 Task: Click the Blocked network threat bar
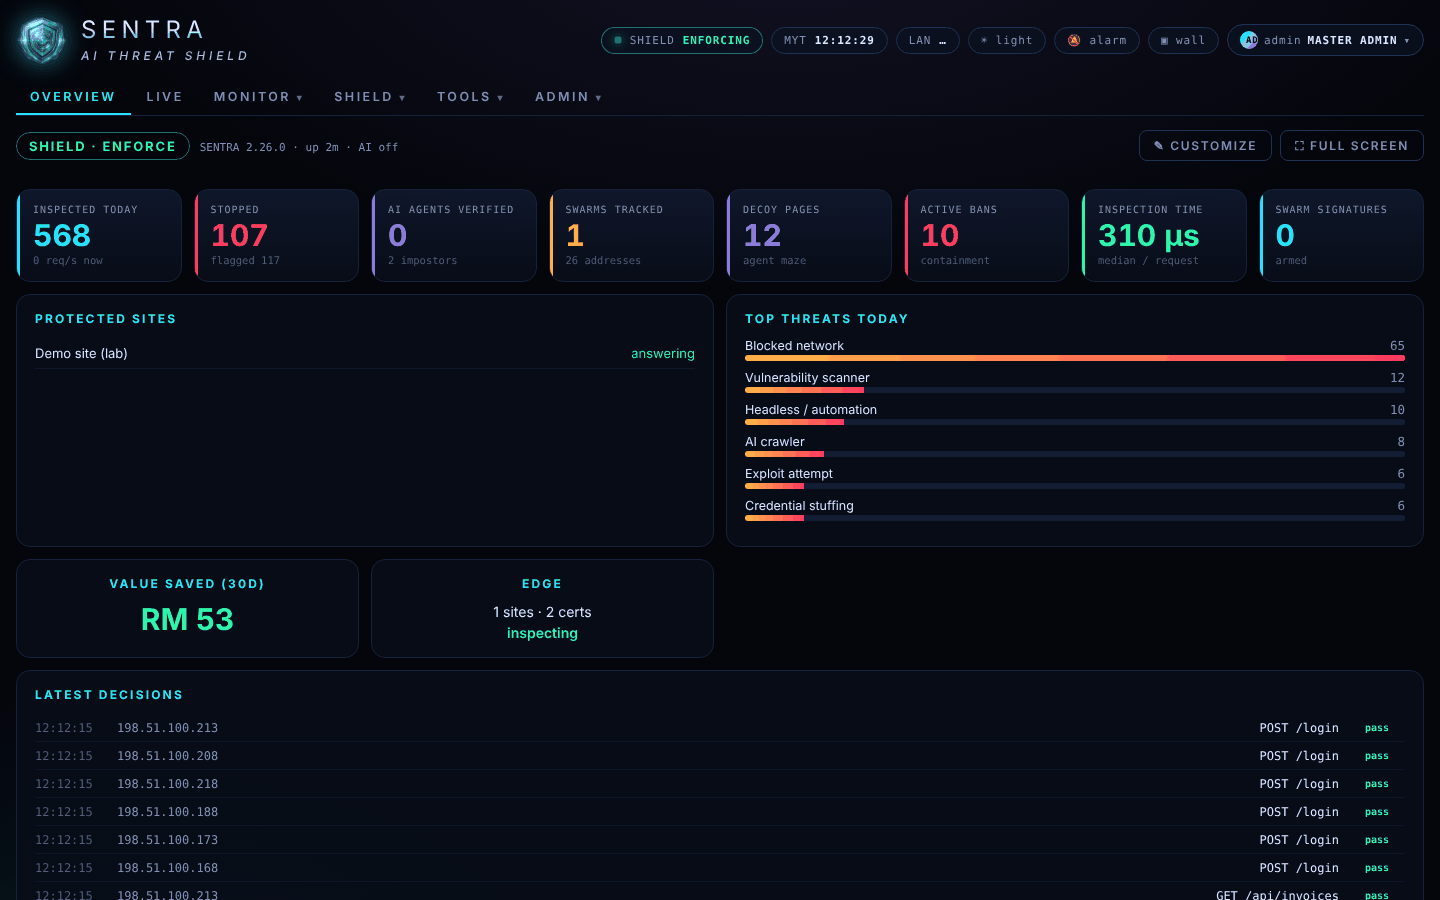(x=1075, y=358)
